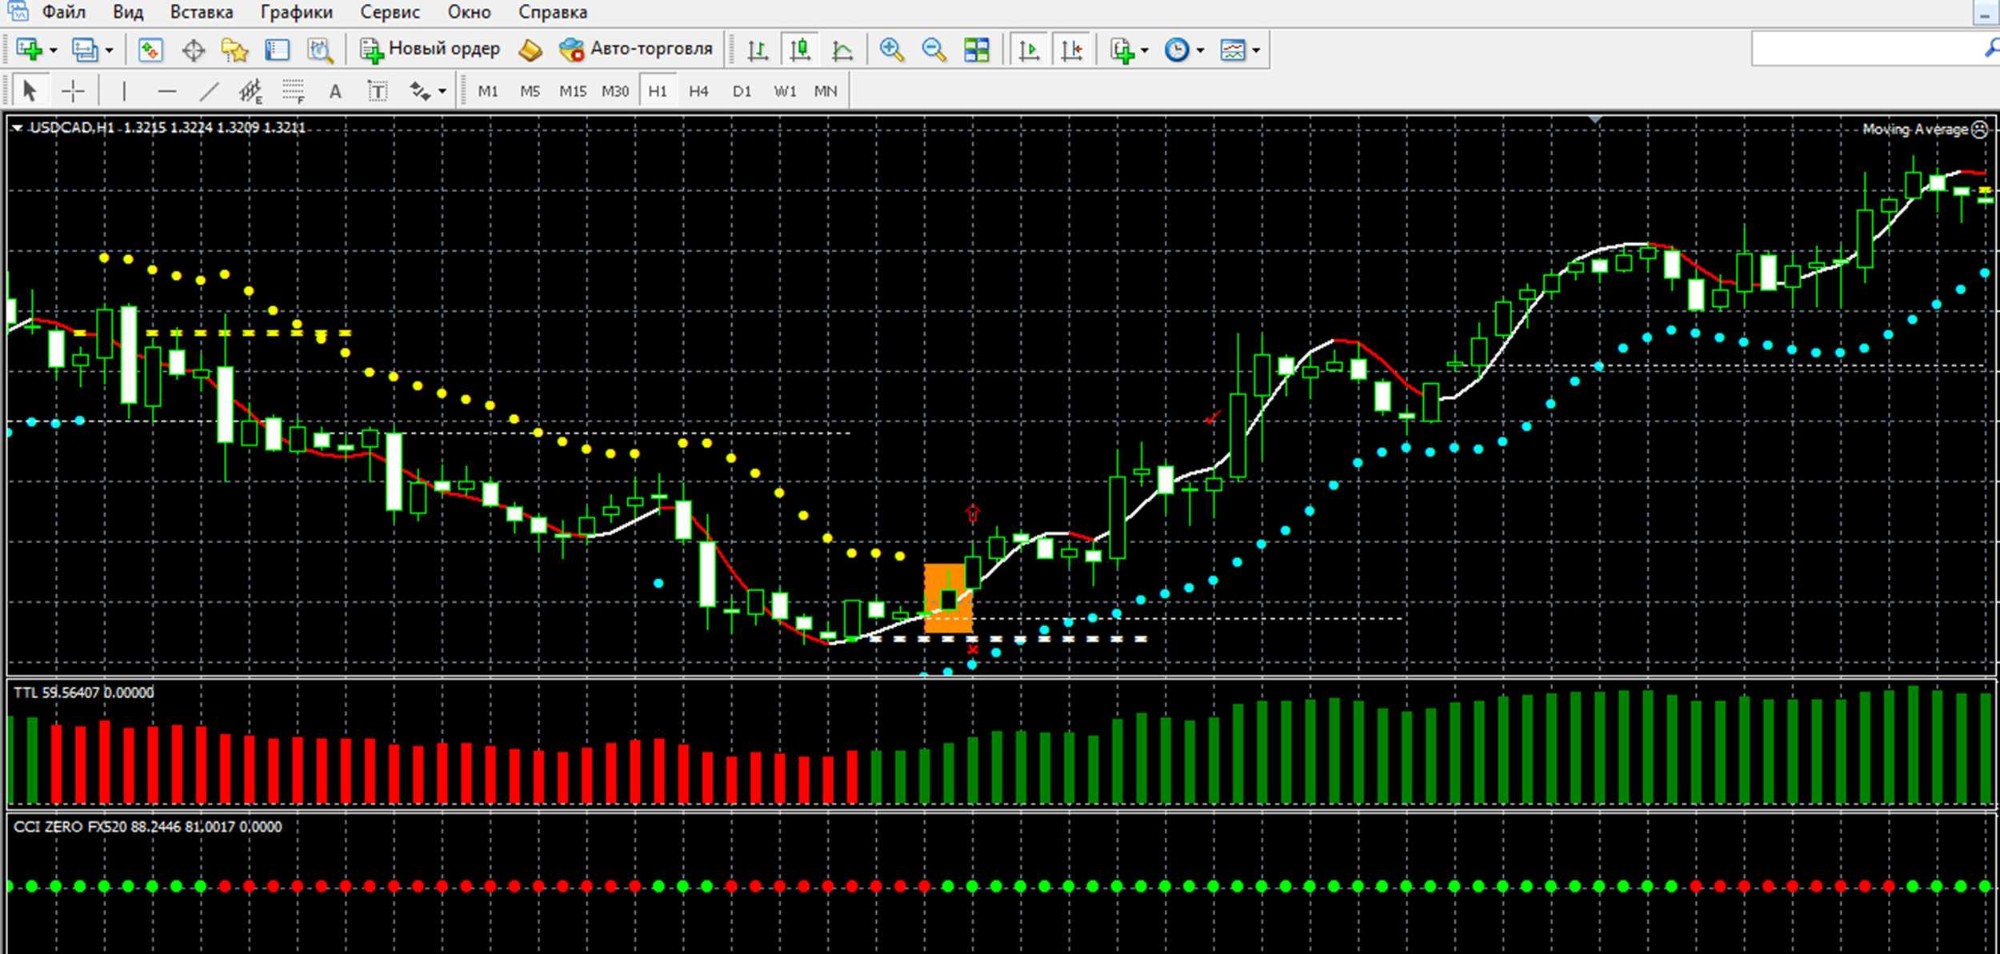Click the Новый ордер button

430,49
